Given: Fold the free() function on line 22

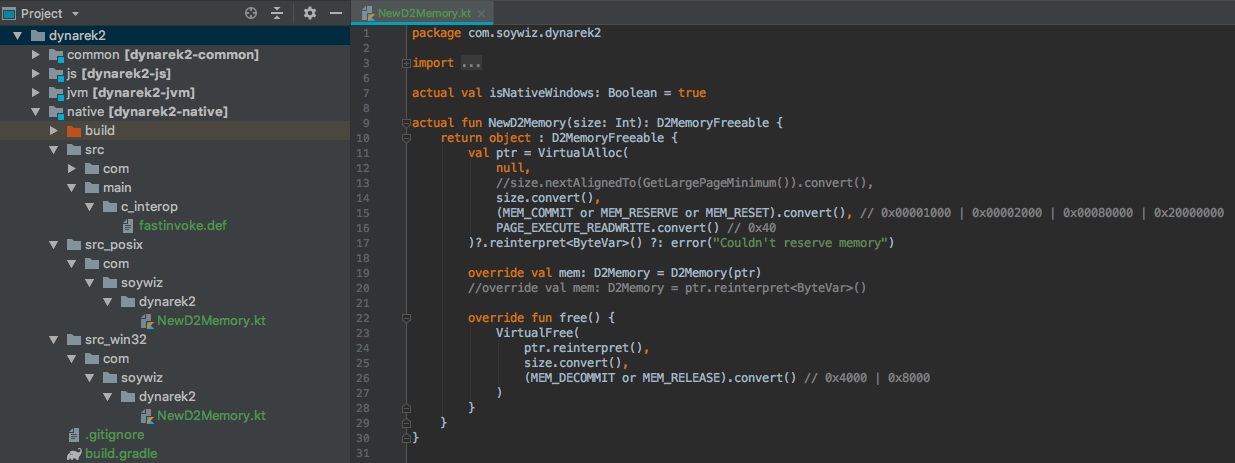Looking at the screenshot, I should [x=405, y=318].
